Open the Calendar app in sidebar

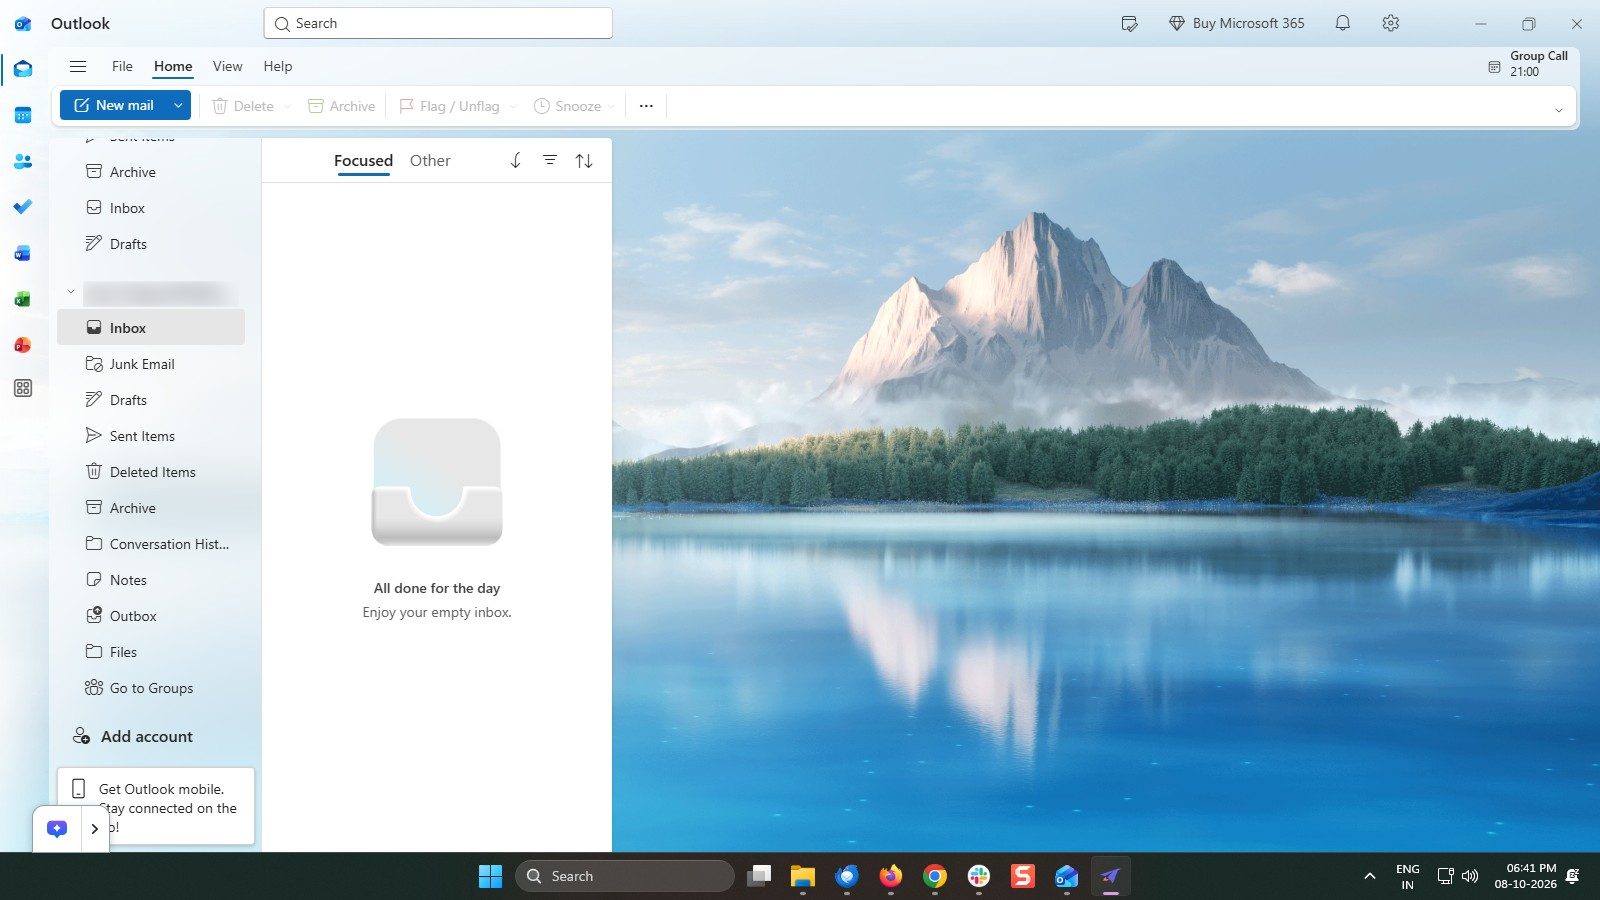[x=23, y=116]
